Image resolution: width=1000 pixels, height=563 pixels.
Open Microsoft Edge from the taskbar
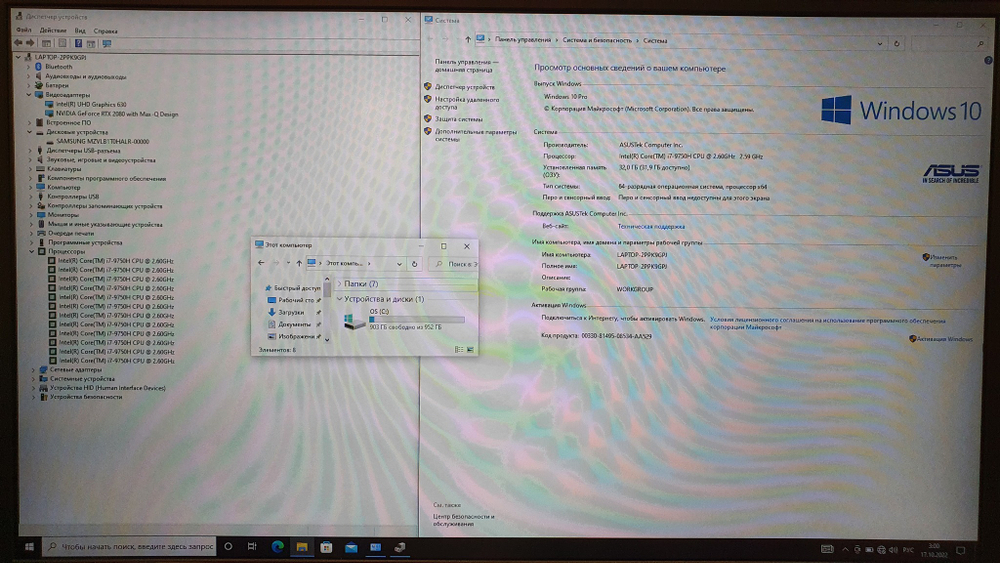click(277, 546)
